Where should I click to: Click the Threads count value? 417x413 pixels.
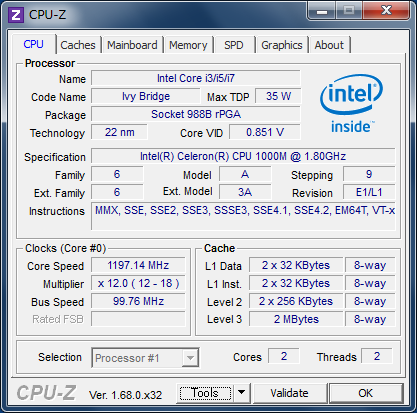(x=377, y=356)
